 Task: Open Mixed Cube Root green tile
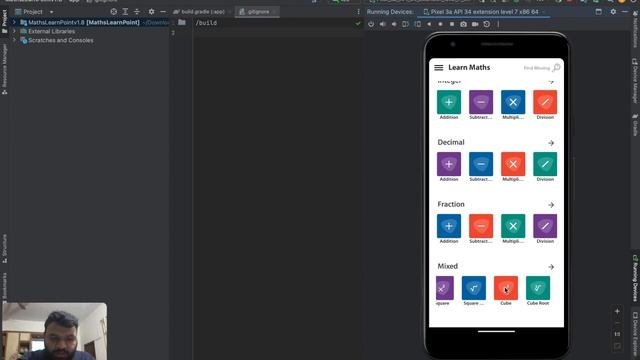[x=538, y=288]
